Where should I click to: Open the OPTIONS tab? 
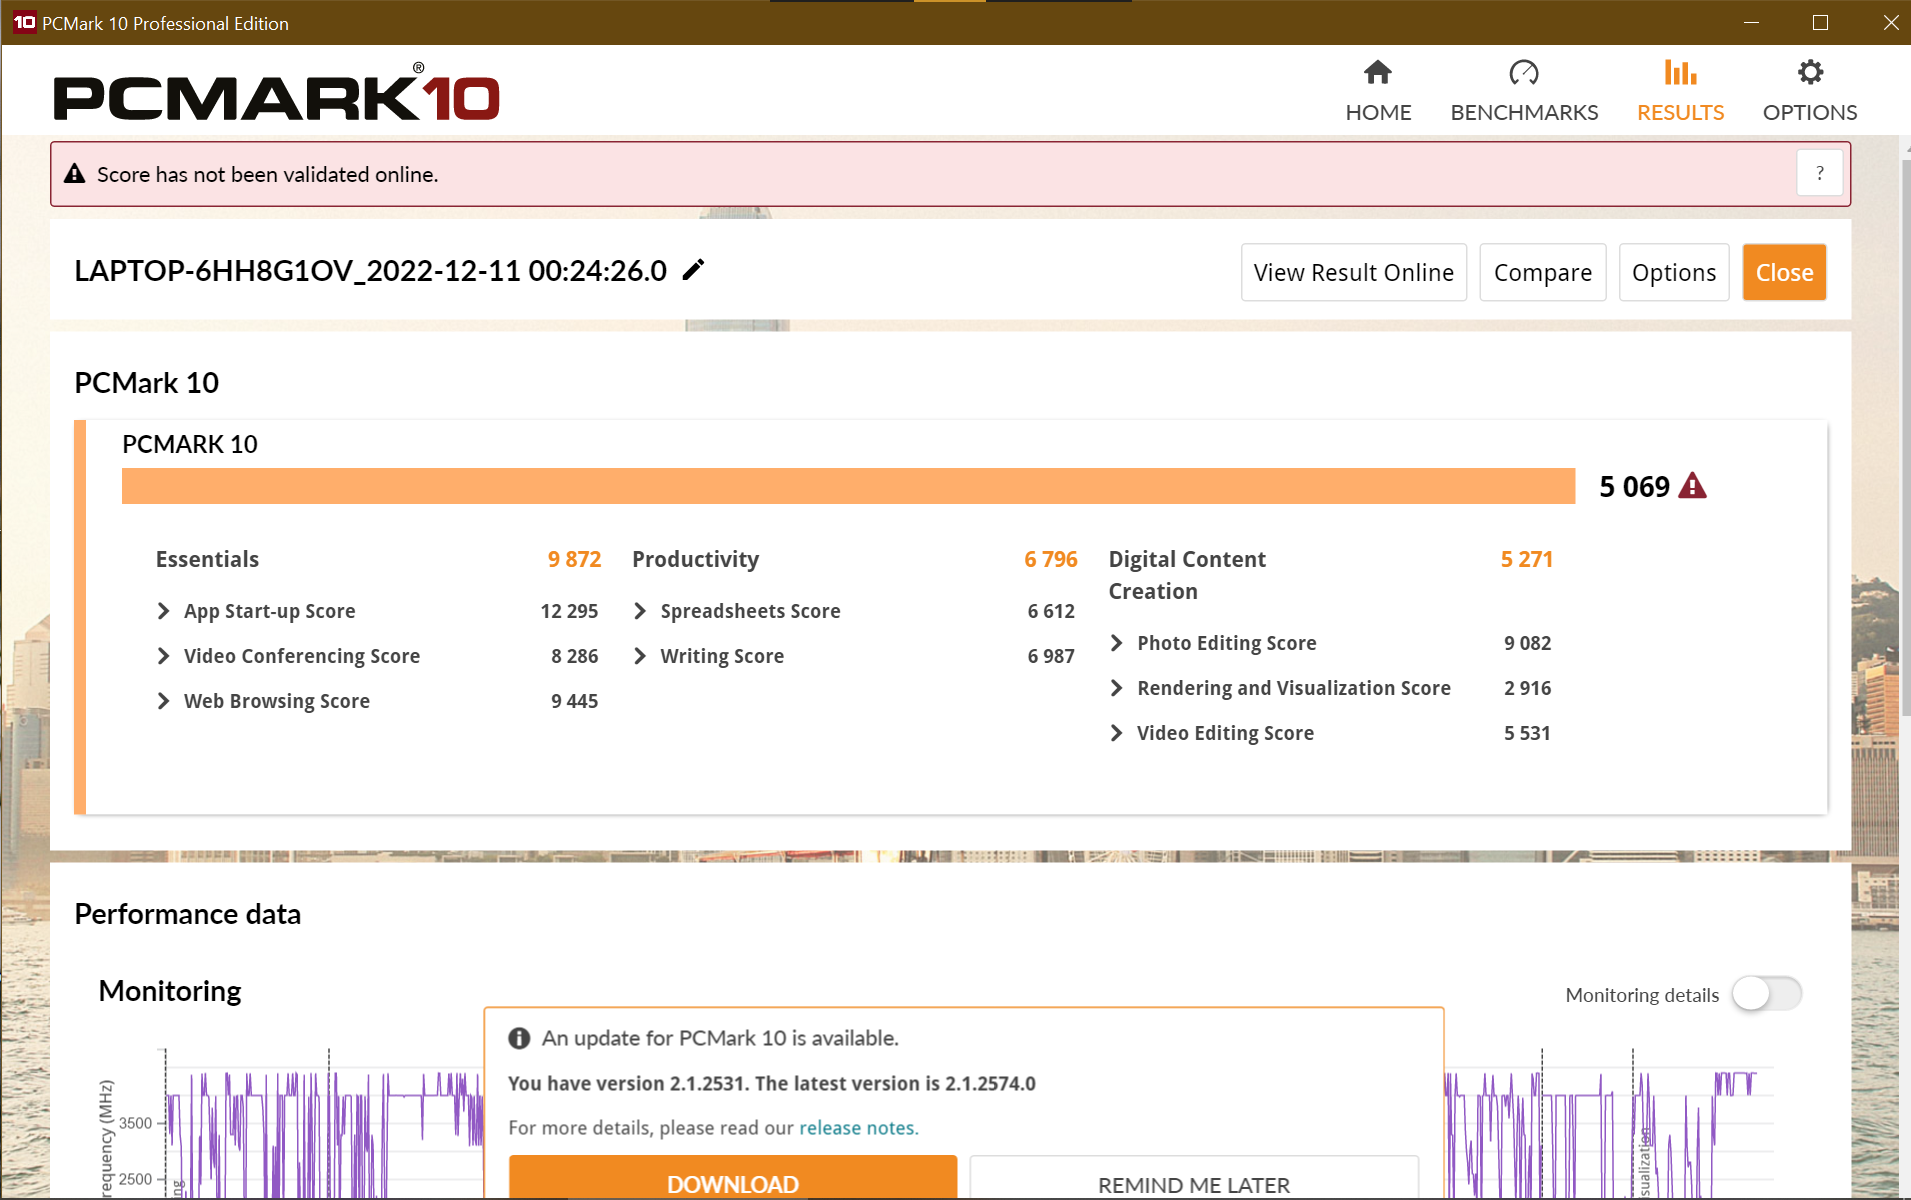1810,89
